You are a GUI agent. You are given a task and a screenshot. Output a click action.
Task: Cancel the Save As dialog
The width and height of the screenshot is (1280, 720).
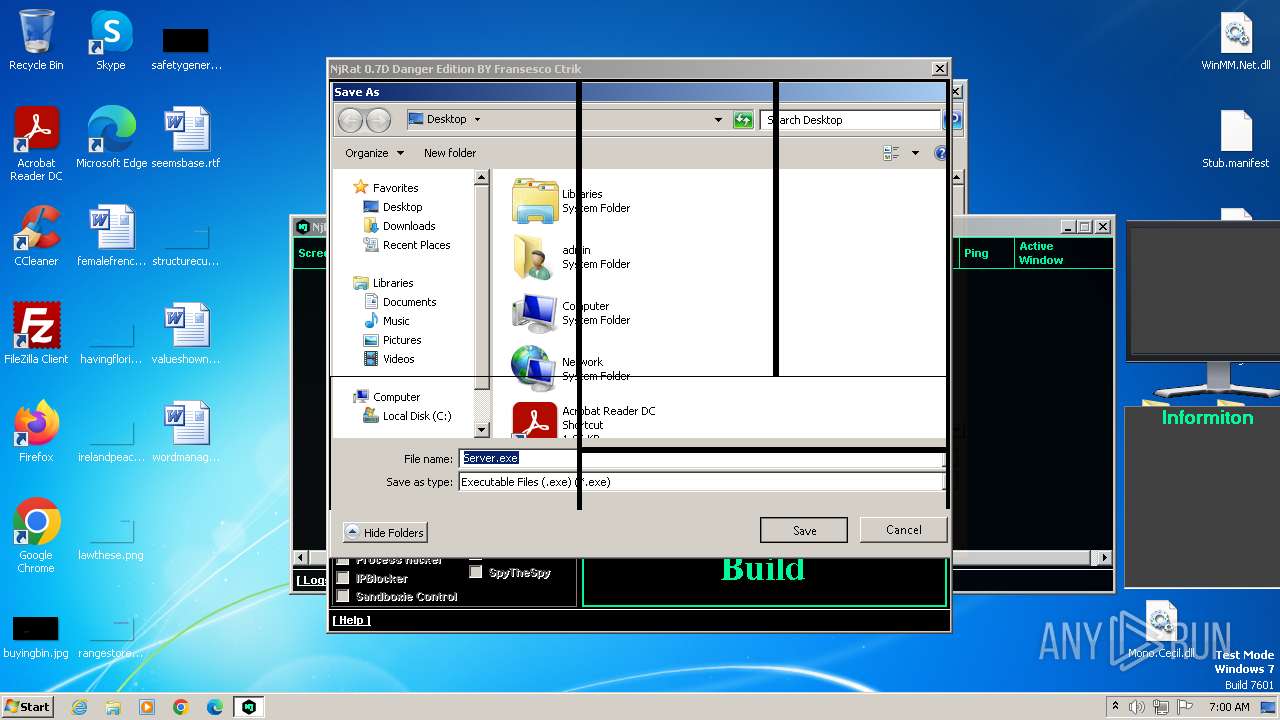tap(903, 529)
